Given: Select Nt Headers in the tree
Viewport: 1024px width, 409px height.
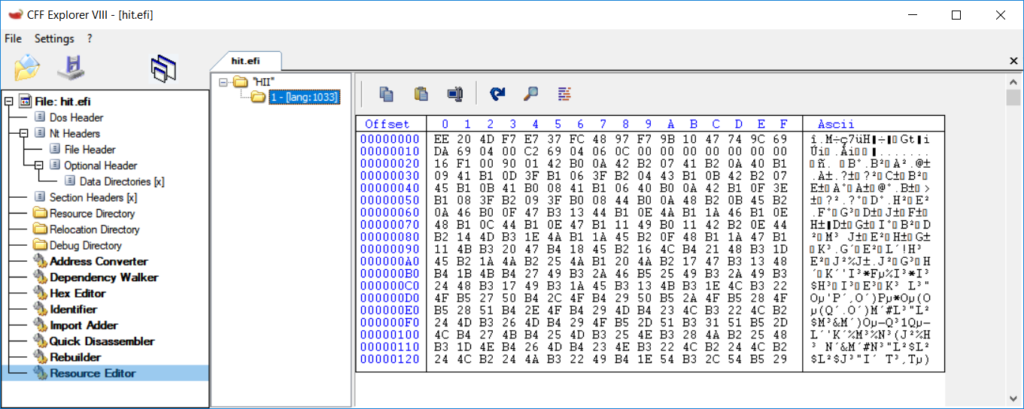Looking at the screenshot, I should pos(74,133).
